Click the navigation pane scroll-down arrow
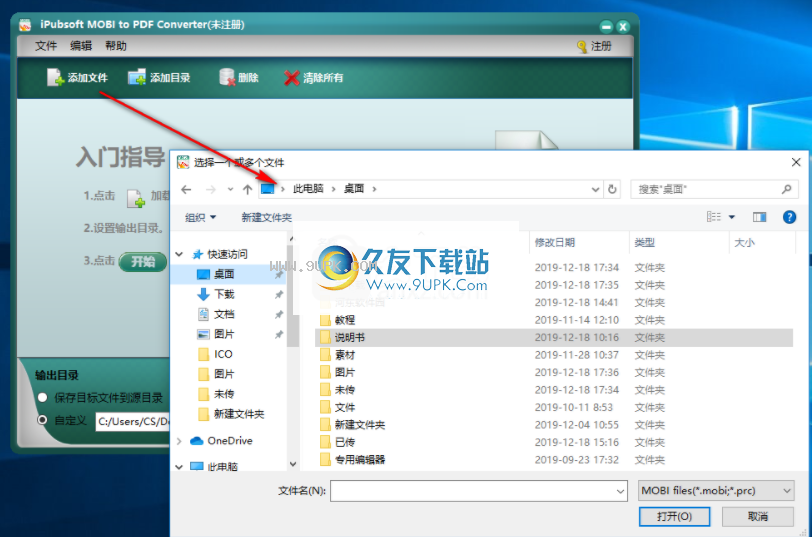 (x=293, y=464)
